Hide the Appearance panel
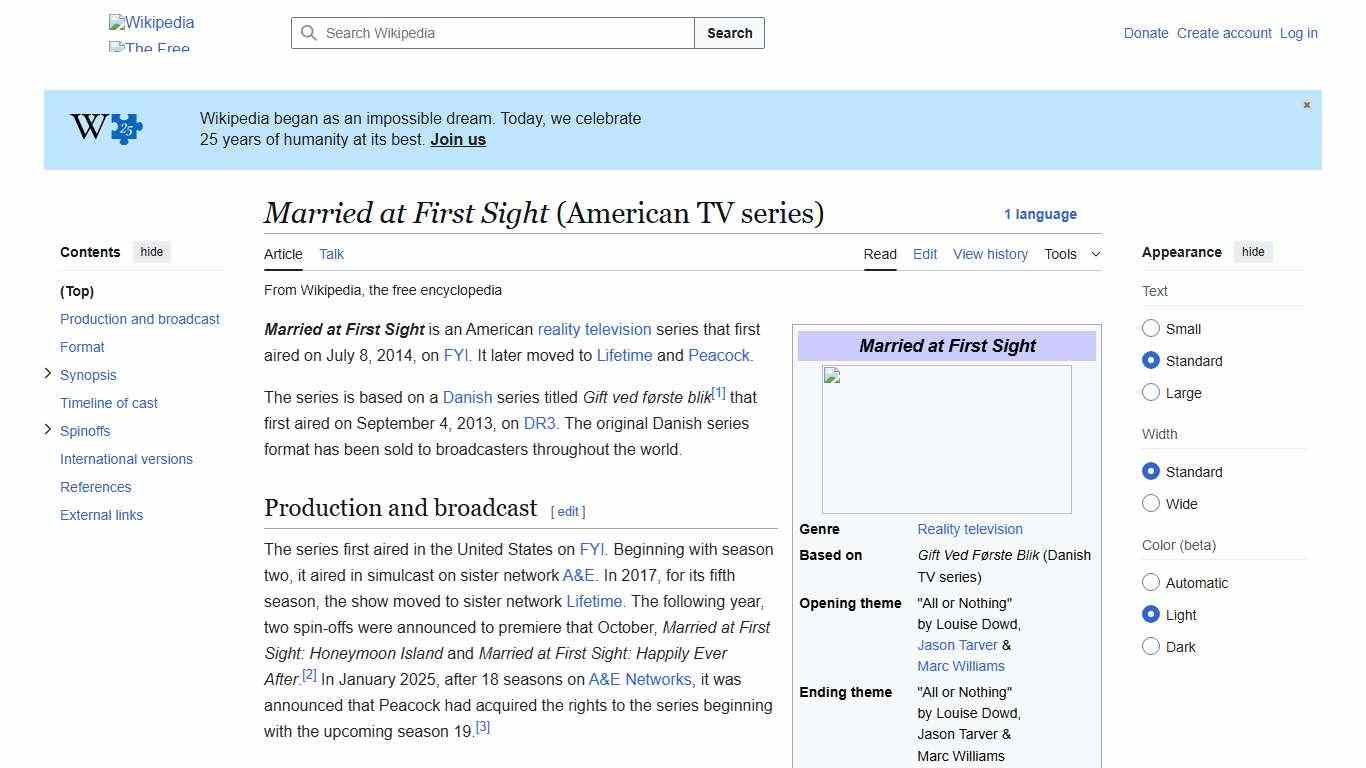The width and height of the screenshot is (1366, 768). 1253,252
